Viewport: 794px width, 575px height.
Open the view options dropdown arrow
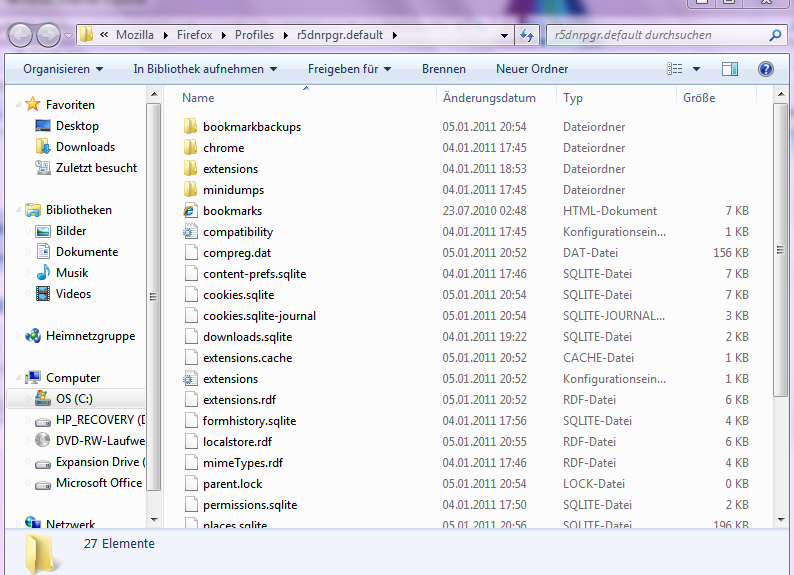click(697, 69)
